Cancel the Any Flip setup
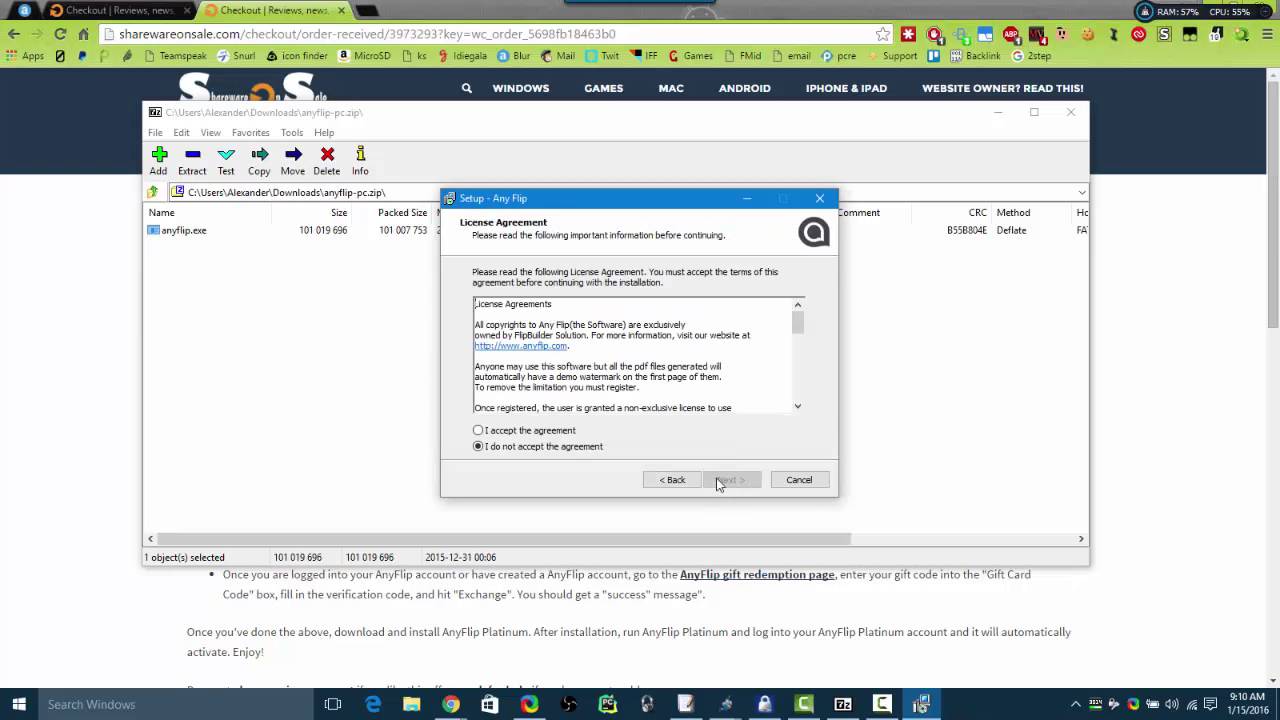Image resolution: width=1280 pixels, height=720 pixels. pyautogui.click(x=799, y=480)
